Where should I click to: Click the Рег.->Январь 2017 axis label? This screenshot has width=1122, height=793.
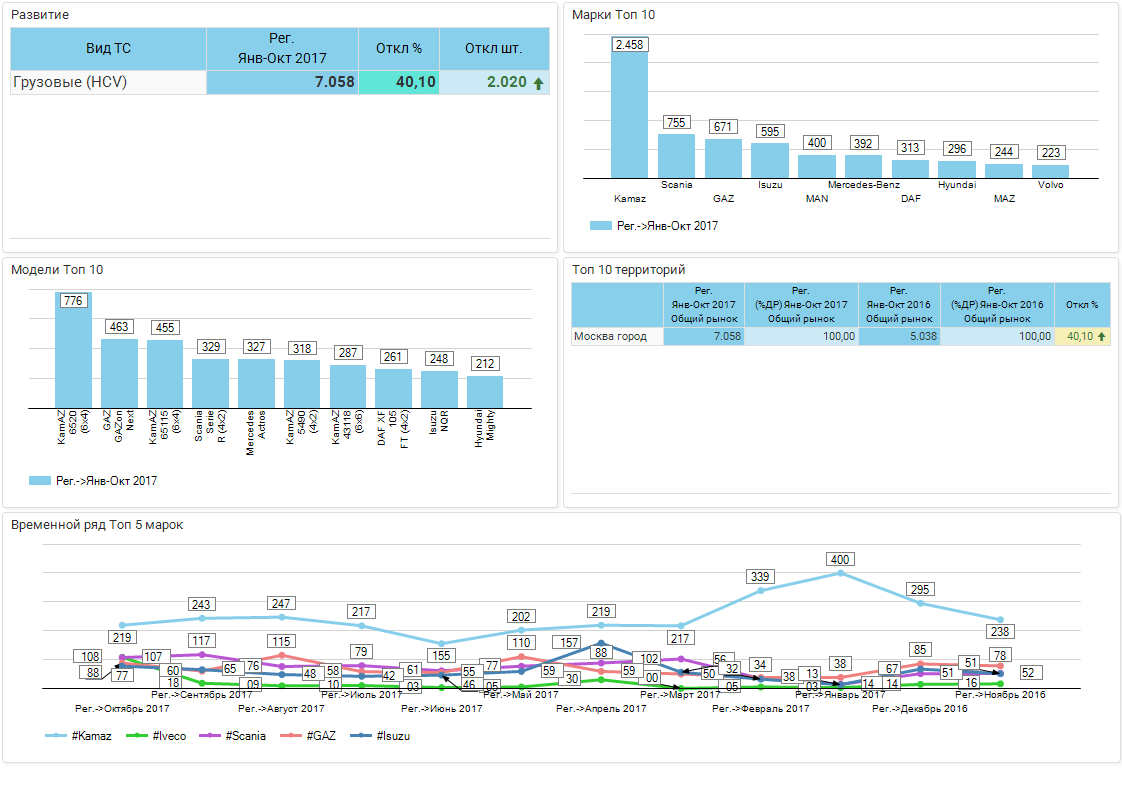tap(840, 694)
